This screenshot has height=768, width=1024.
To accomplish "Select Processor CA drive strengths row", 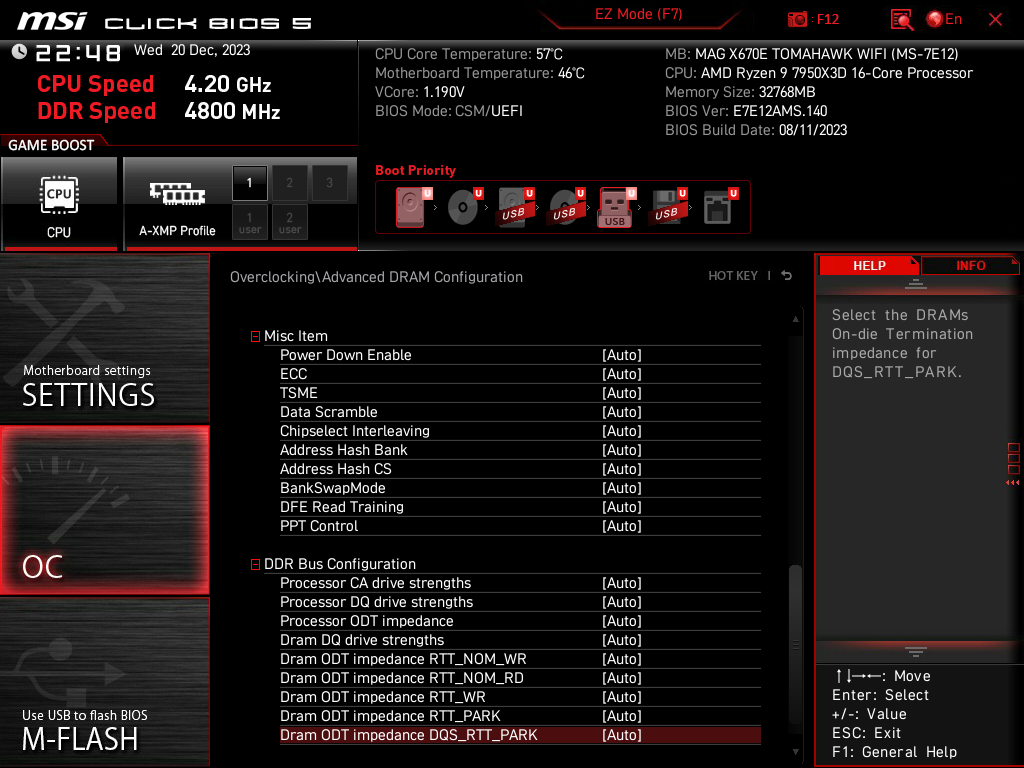I will (520, 583).
